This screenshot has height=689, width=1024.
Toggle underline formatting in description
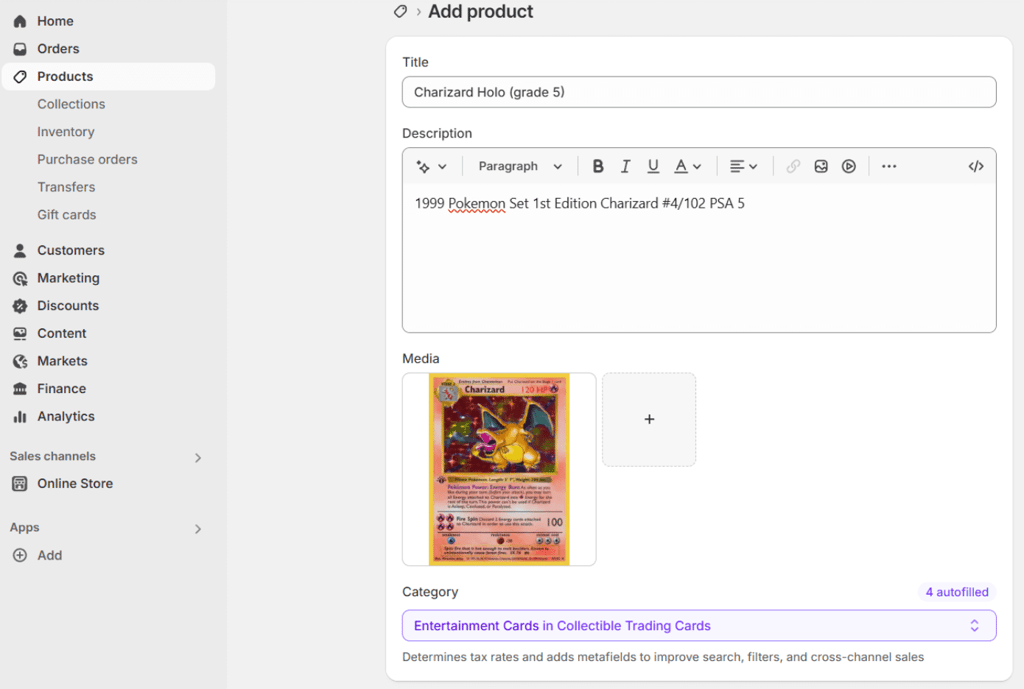[653, 167]
